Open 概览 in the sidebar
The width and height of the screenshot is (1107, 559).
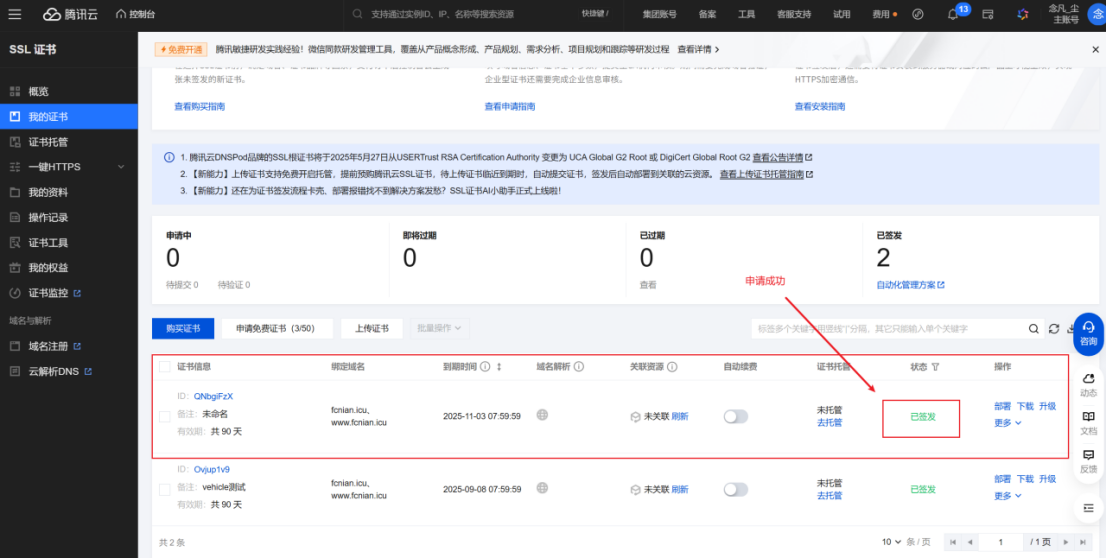[x=68, y=92]
